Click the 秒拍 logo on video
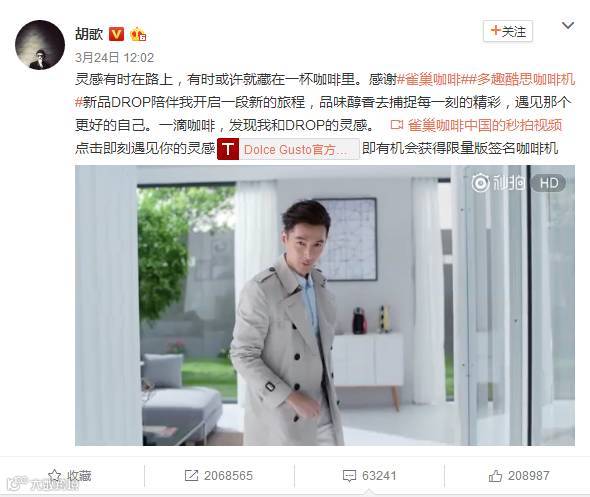The width and height of the screenshot is (590, 497). [499, 183]
